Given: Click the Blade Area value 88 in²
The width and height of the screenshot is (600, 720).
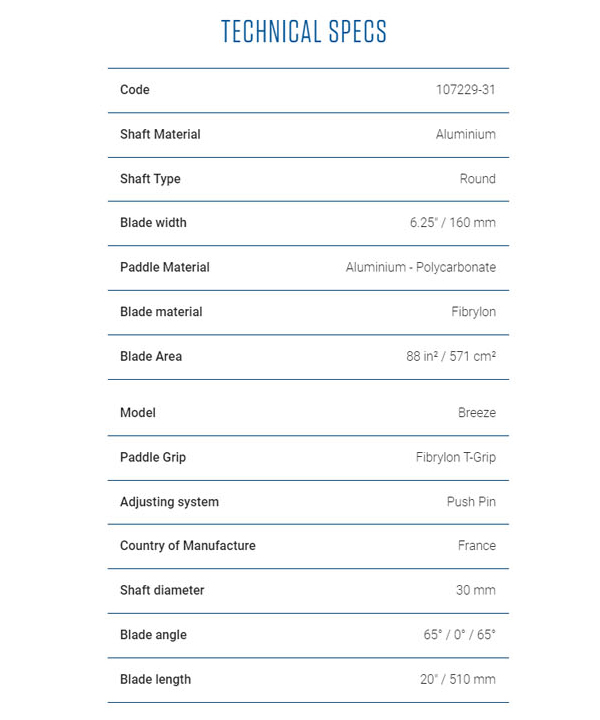Looking at the screenshot, I should 451,356.
